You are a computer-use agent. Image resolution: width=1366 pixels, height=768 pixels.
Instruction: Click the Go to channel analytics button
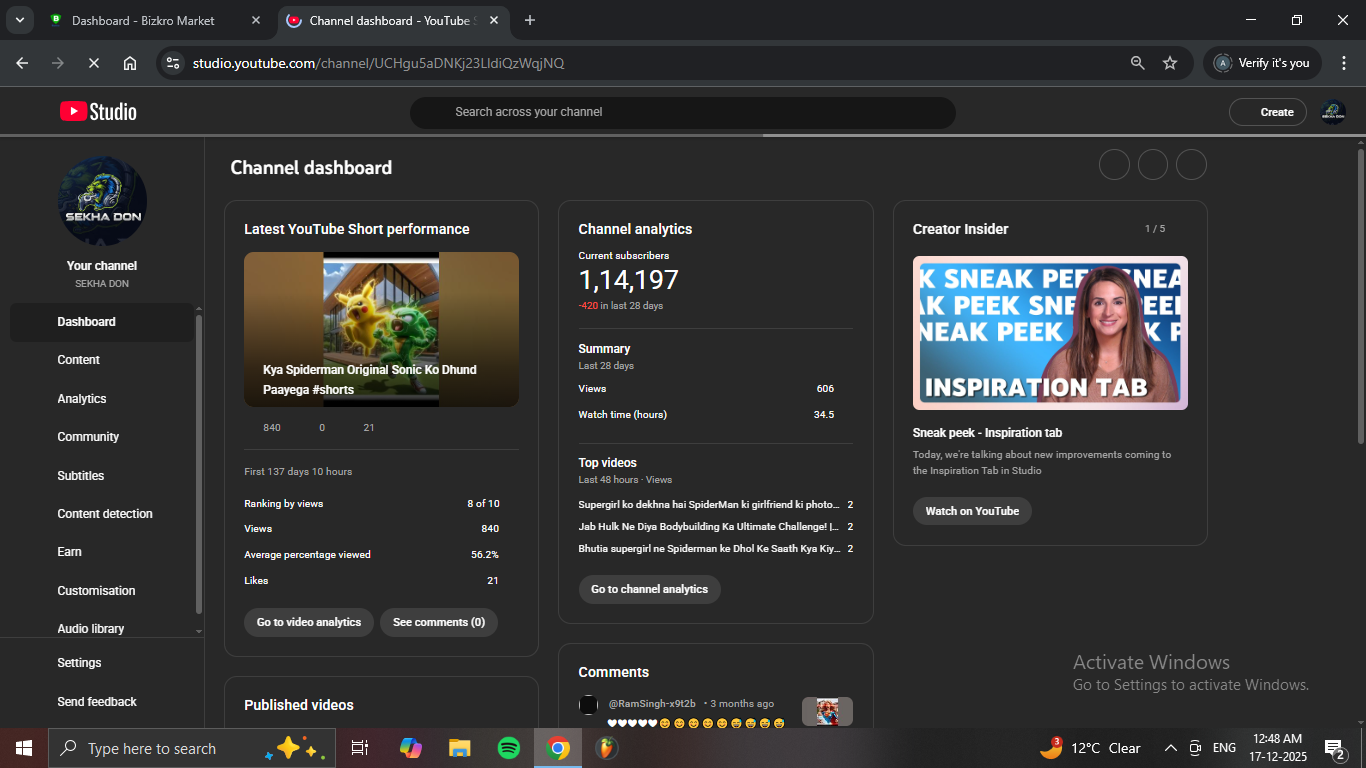649,589
